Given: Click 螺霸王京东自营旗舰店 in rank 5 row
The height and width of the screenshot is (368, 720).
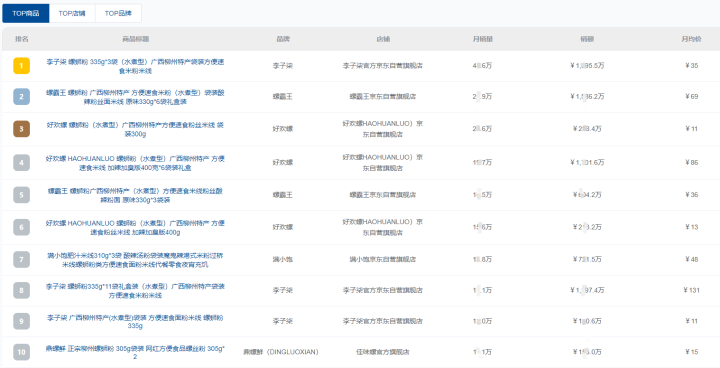Looking at the screenshot, I should tap(383, 195).
